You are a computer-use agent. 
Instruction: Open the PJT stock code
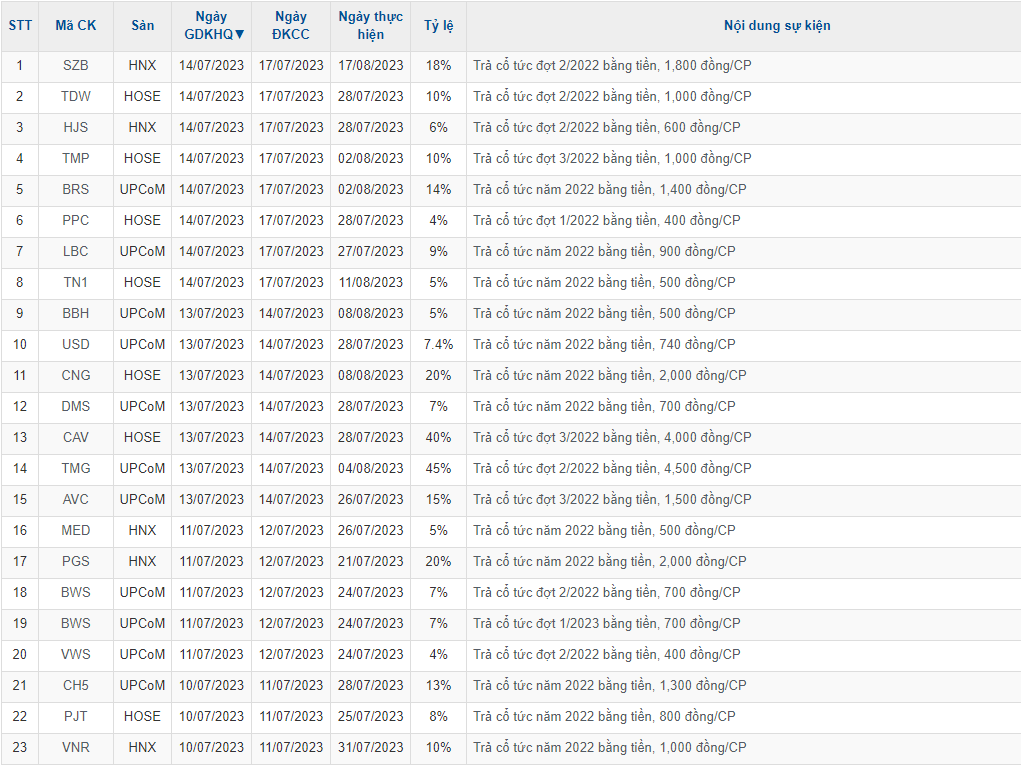(75, 716)
